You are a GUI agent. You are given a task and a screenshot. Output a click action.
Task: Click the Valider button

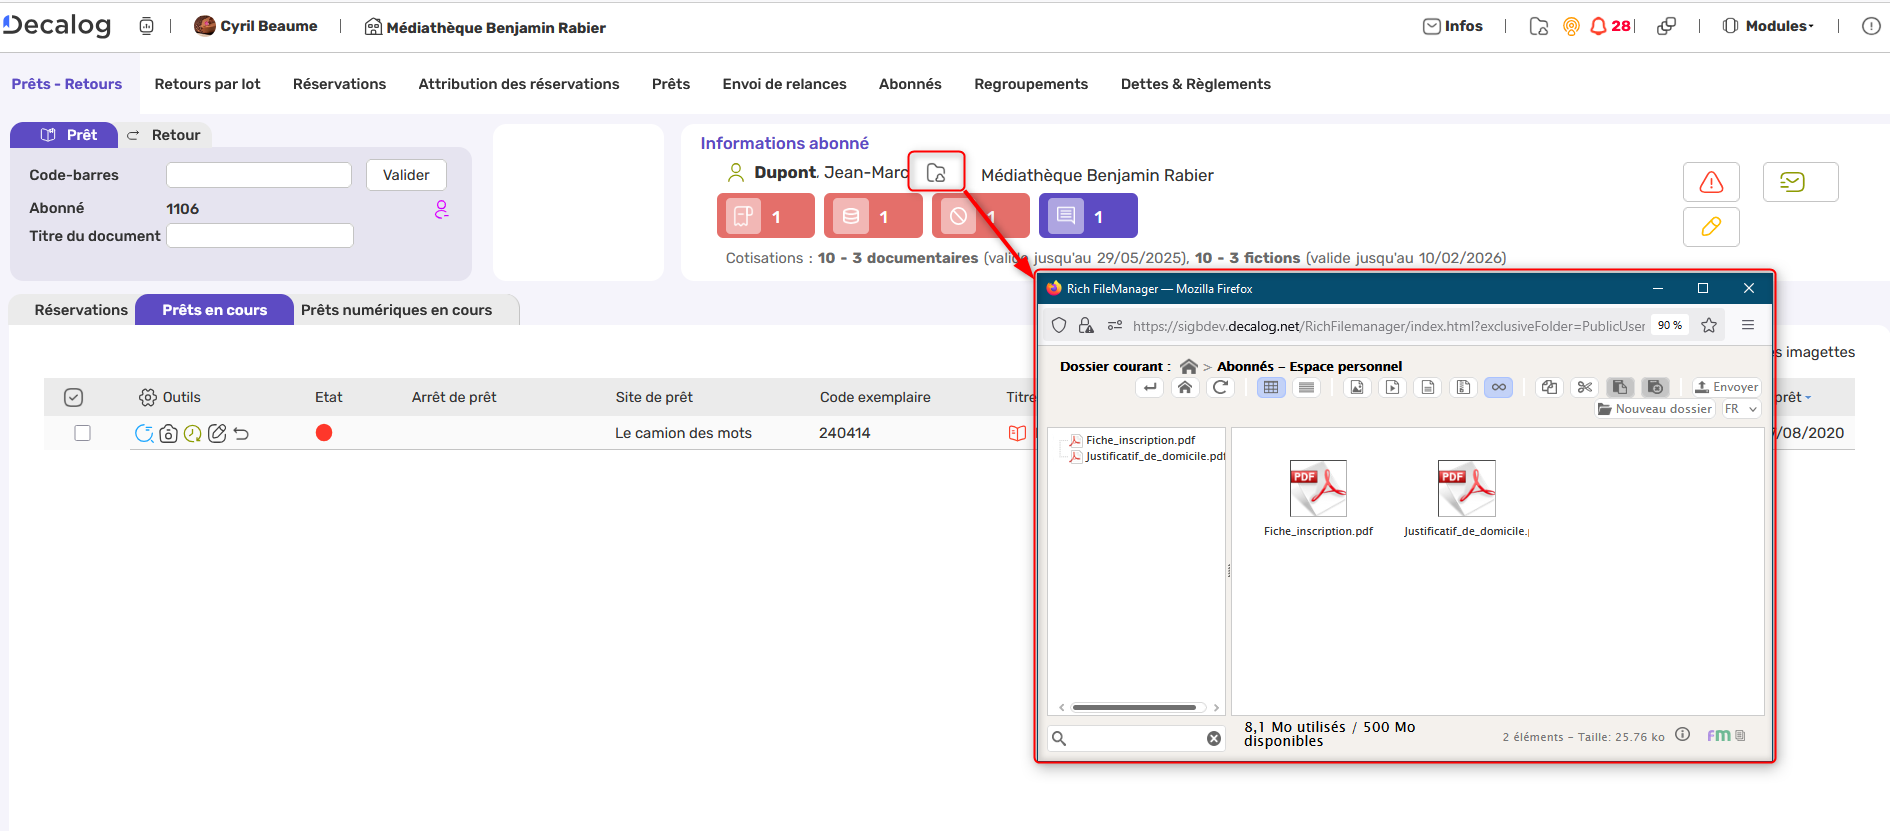(x=406, y=175)
